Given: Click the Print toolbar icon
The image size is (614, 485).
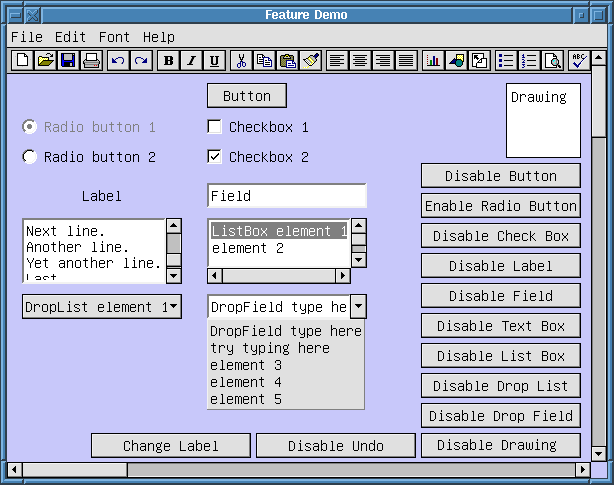Looking at the screenshot, I should click(92, 61).
